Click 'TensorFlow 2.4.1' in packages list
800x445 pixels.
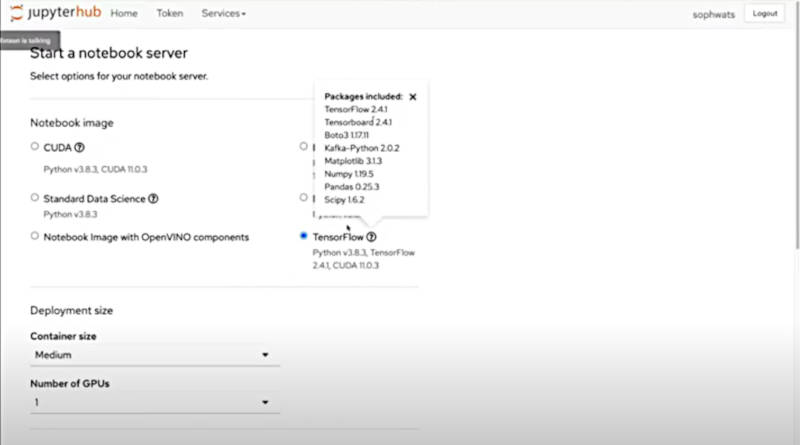[356, 109]
